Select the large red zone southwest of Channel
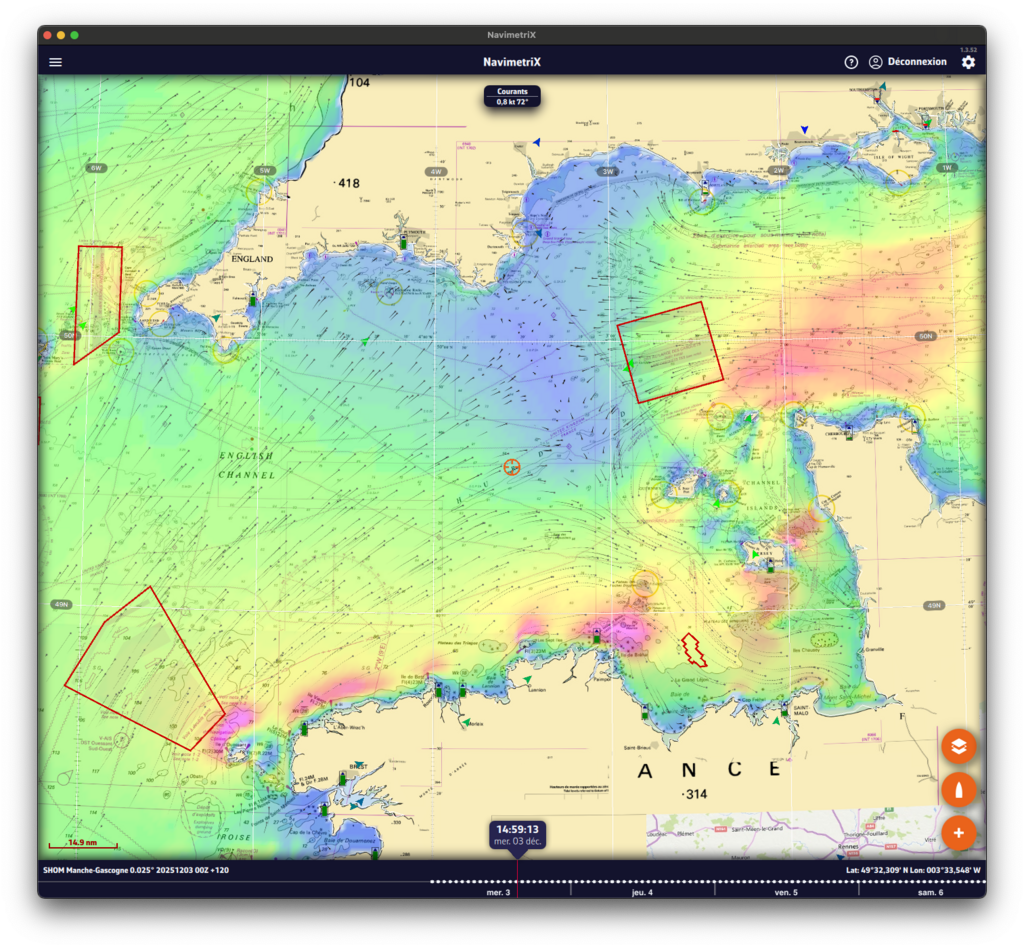The image size is (1024, 948). tap(144, 669)
